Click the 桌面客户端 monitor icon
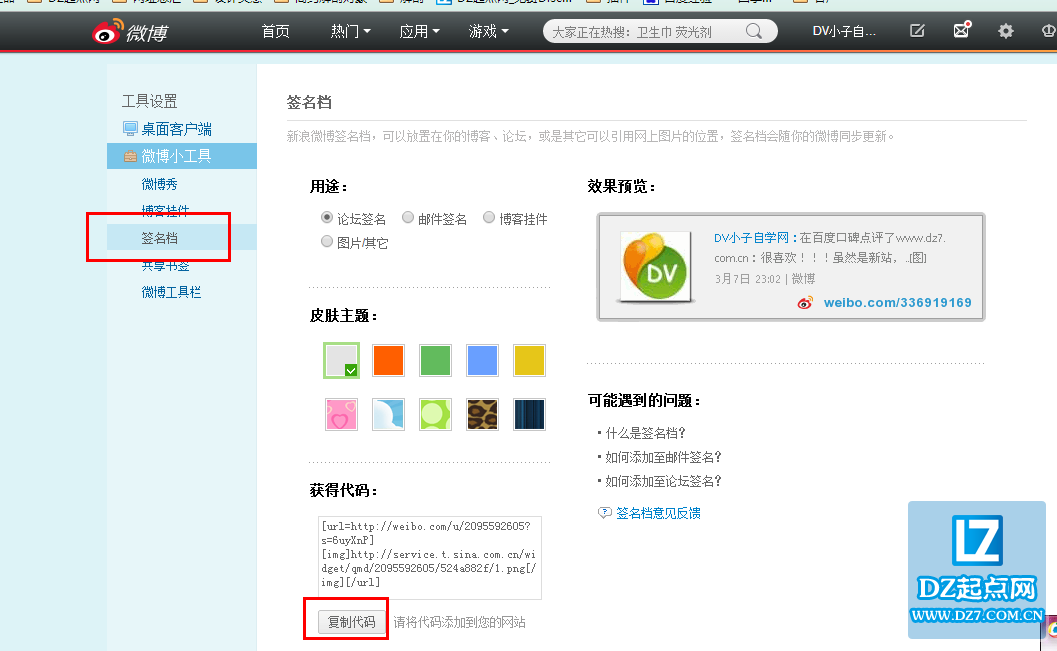 (130, 128)
